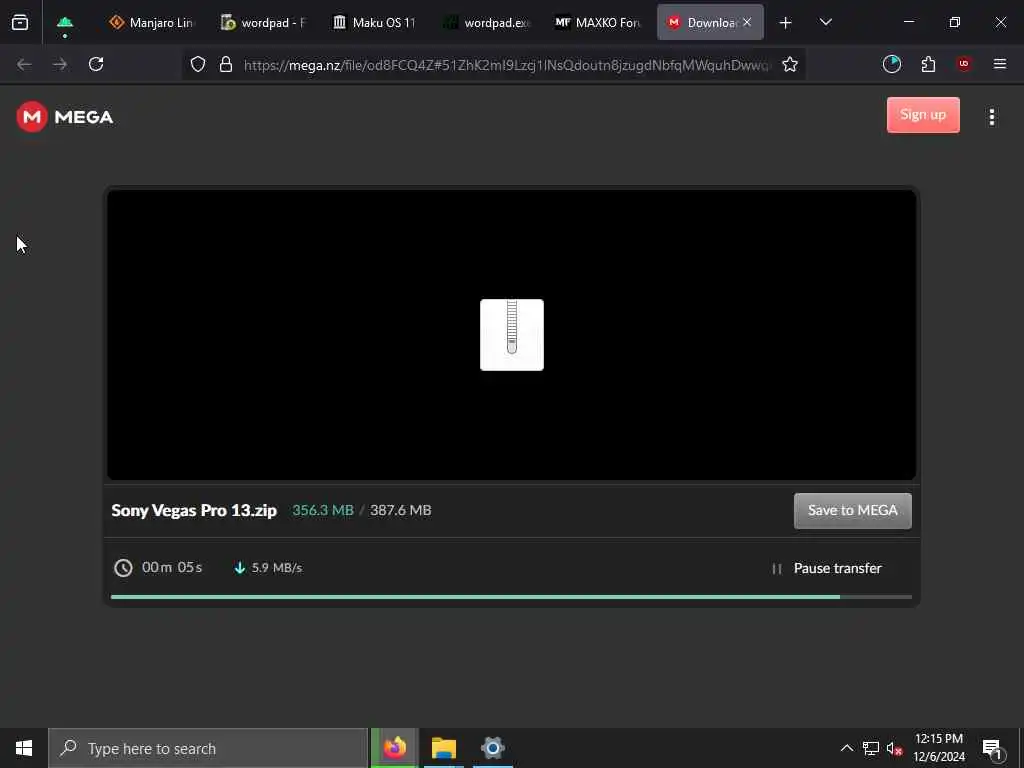Click the 356.3 MB downloaded amount

323,510
